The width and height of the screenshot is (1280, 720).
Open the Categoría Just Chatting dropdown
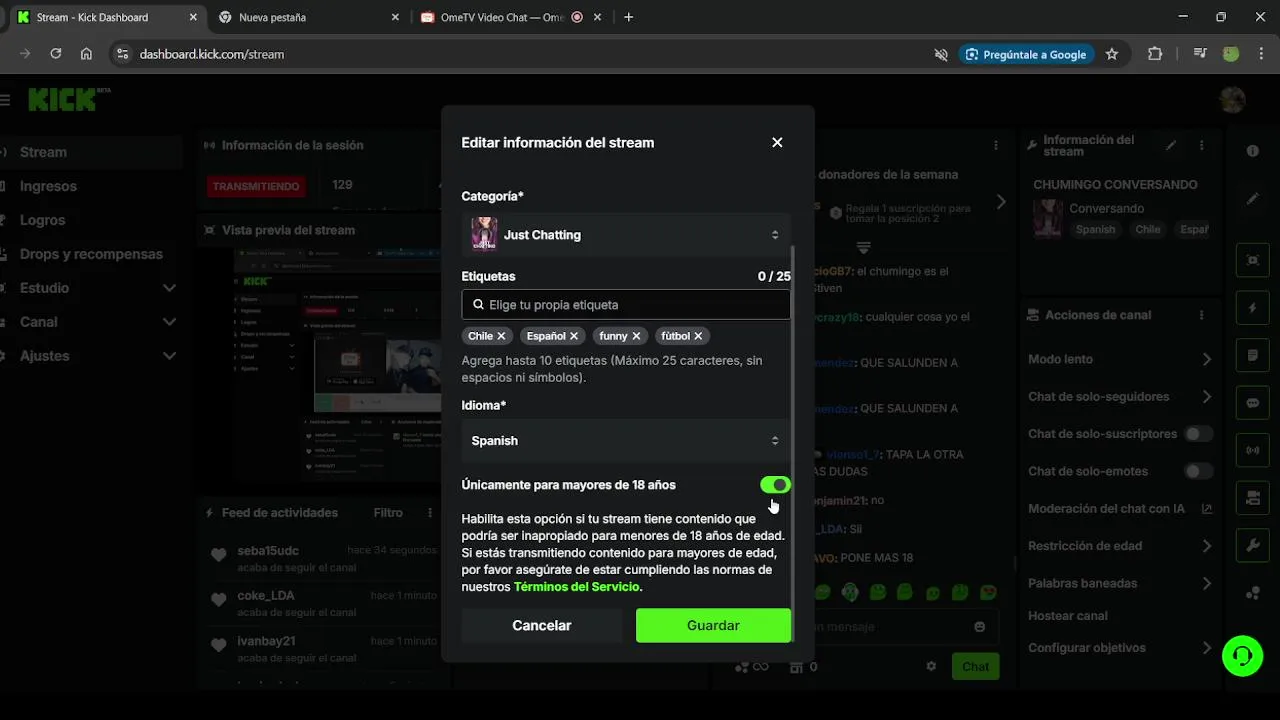pos(626,235)
